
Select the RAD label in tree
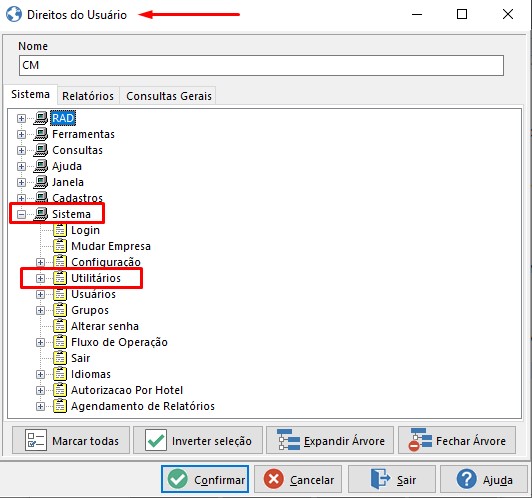63,118
